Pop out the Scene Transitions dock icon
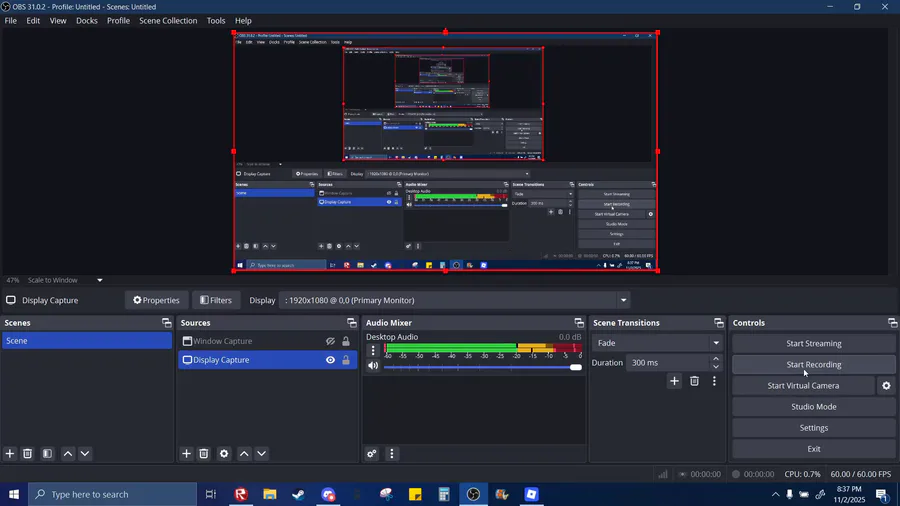The image size is (900, 506). 719,322
